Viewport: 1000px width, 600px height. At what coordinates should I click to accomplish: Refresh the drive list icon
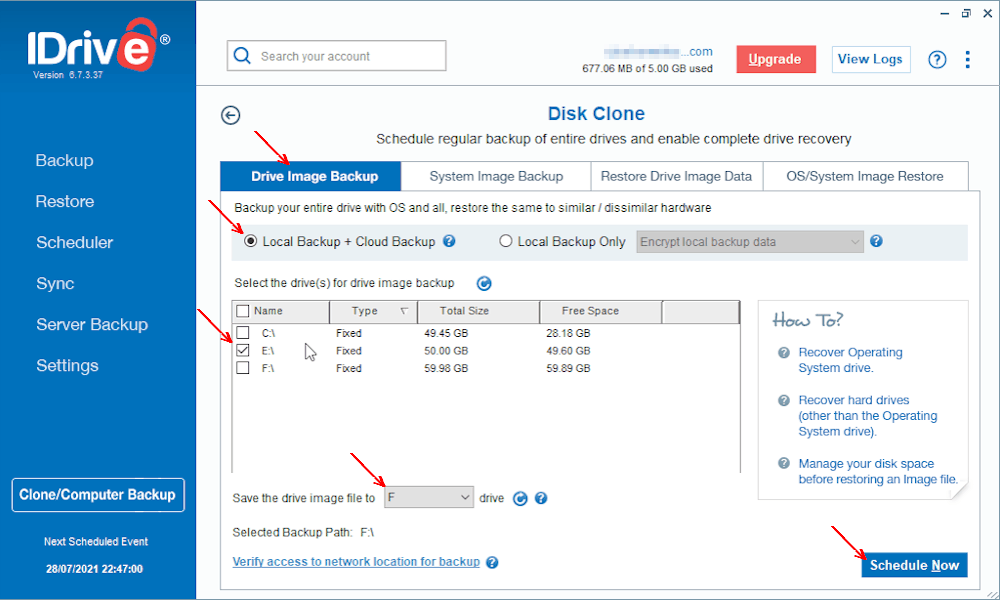[484, 283]
